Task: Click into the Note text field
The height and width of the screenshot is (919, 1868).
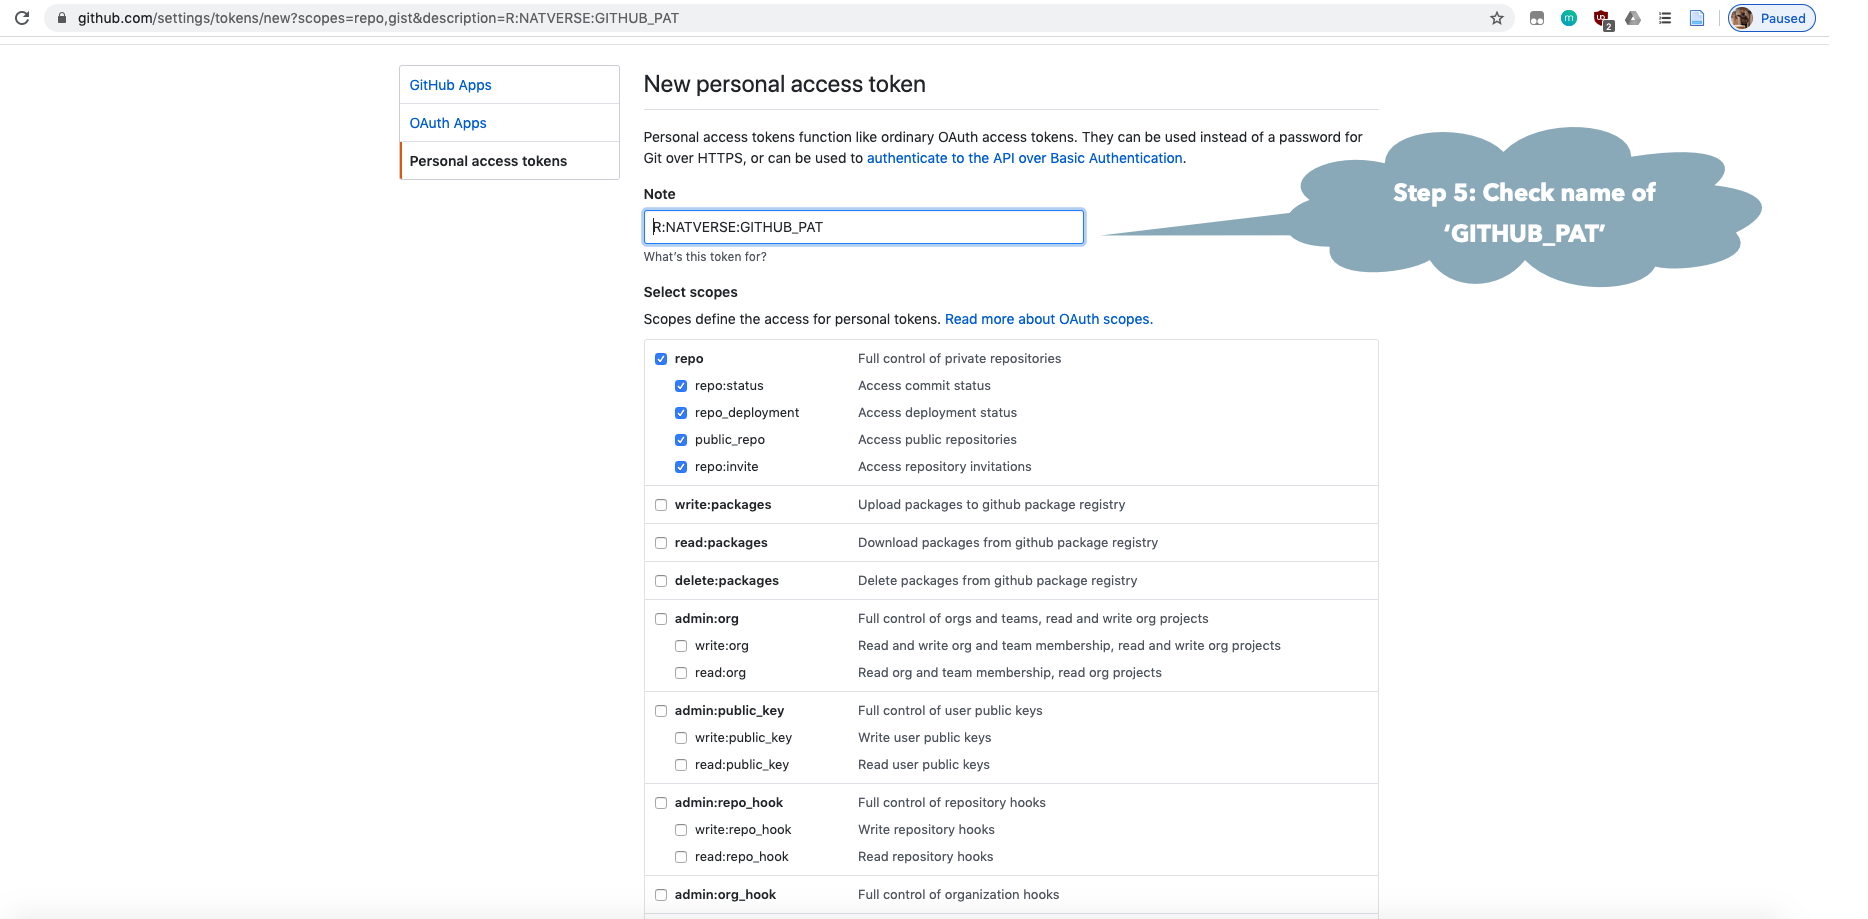Action: [864, 227]
